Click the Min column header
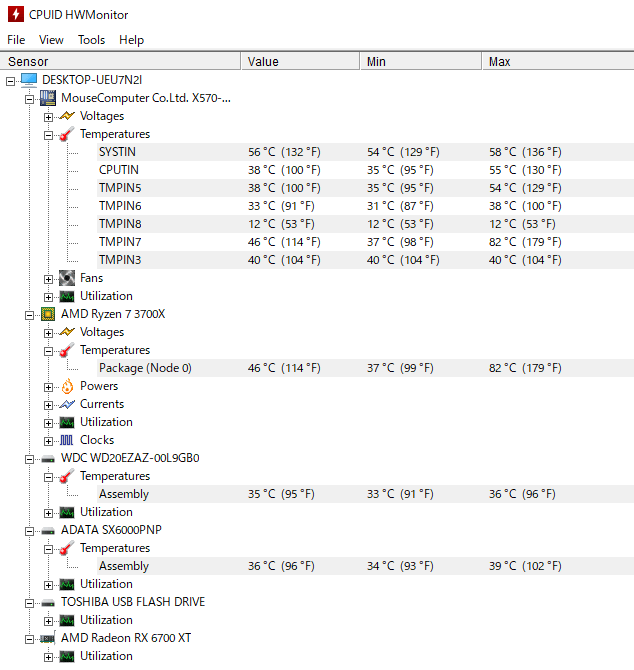Screen dimensions: 634x670 (x=421, y=62)
